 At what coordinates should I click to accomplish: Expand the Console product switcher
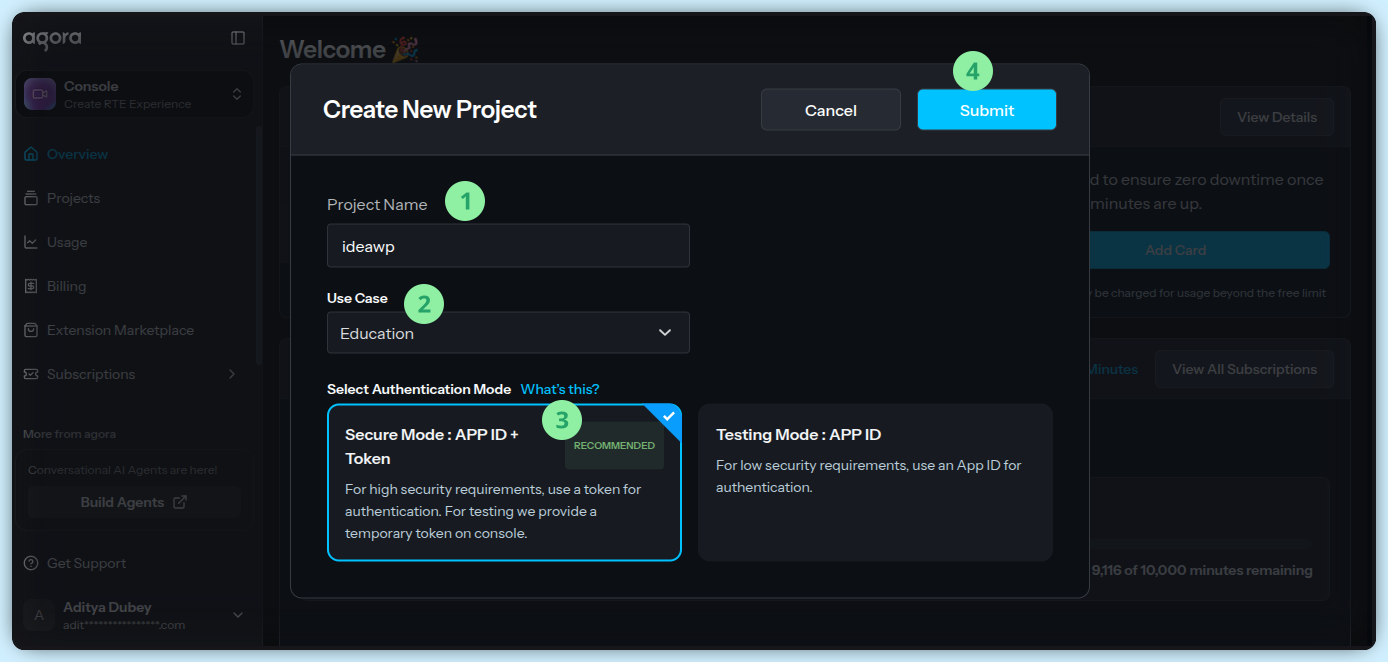pos(237,94)
